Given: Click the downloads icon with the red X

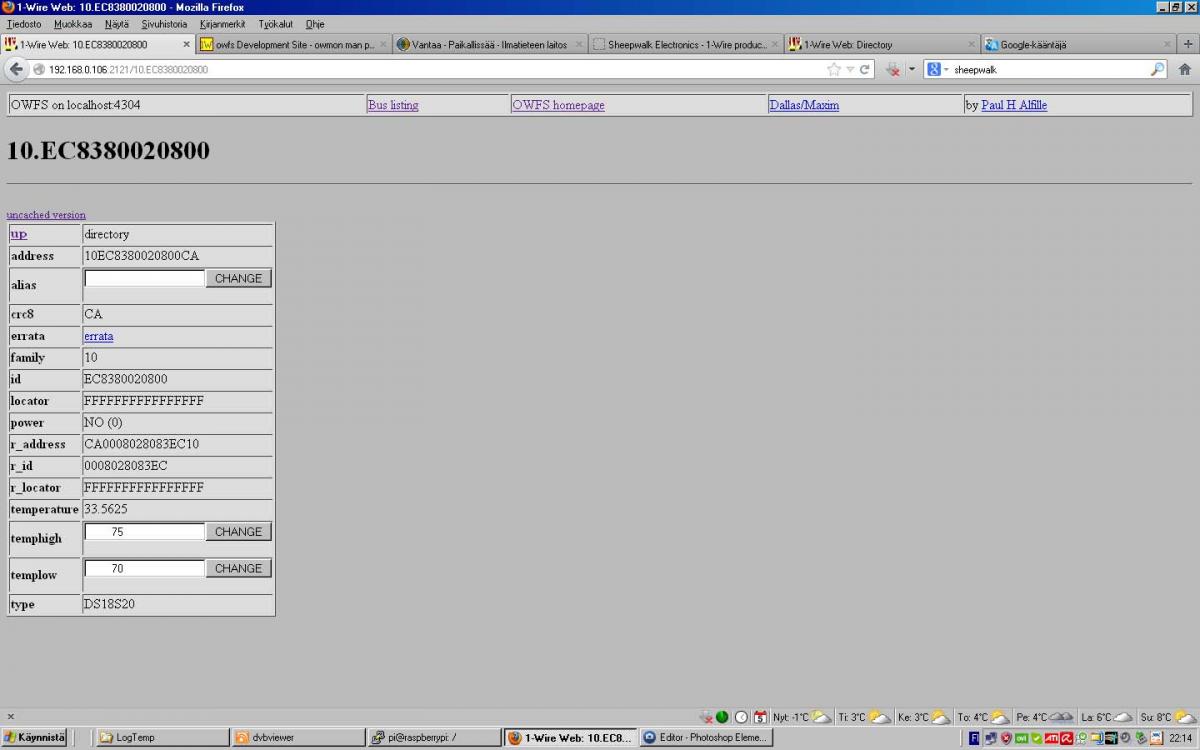Looking at the screenshot, I should point(893,70).
